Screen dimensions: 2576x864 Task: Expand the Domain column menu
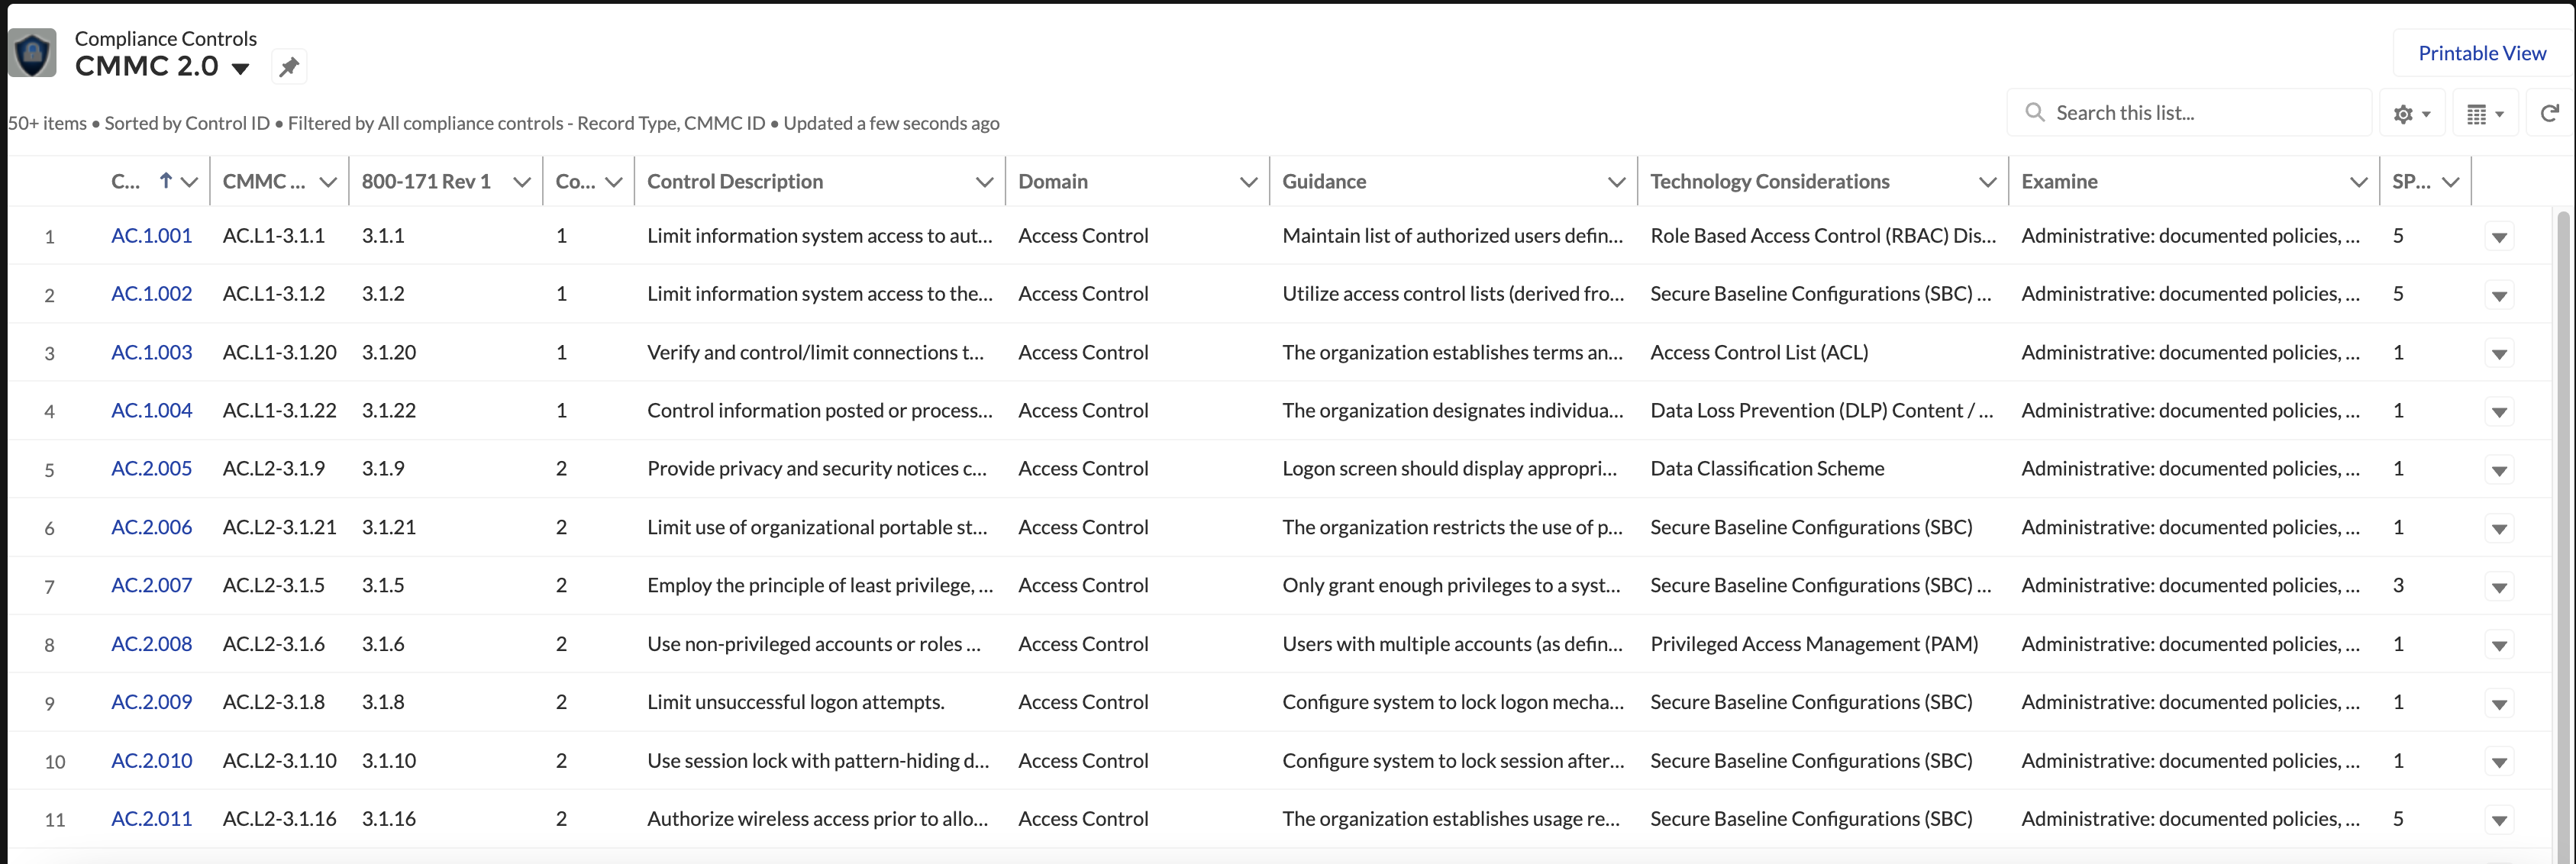tap(1247, 182)
